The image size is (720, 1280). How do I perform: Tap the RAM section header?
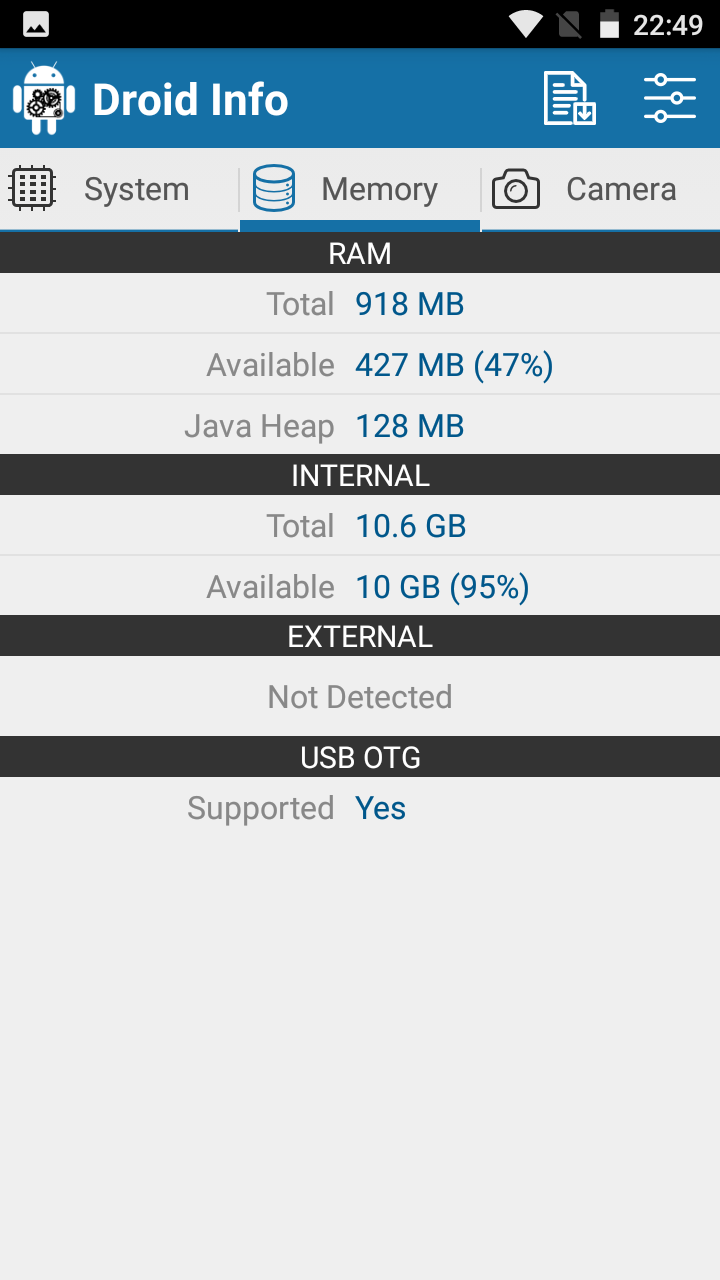pos(360,253)
